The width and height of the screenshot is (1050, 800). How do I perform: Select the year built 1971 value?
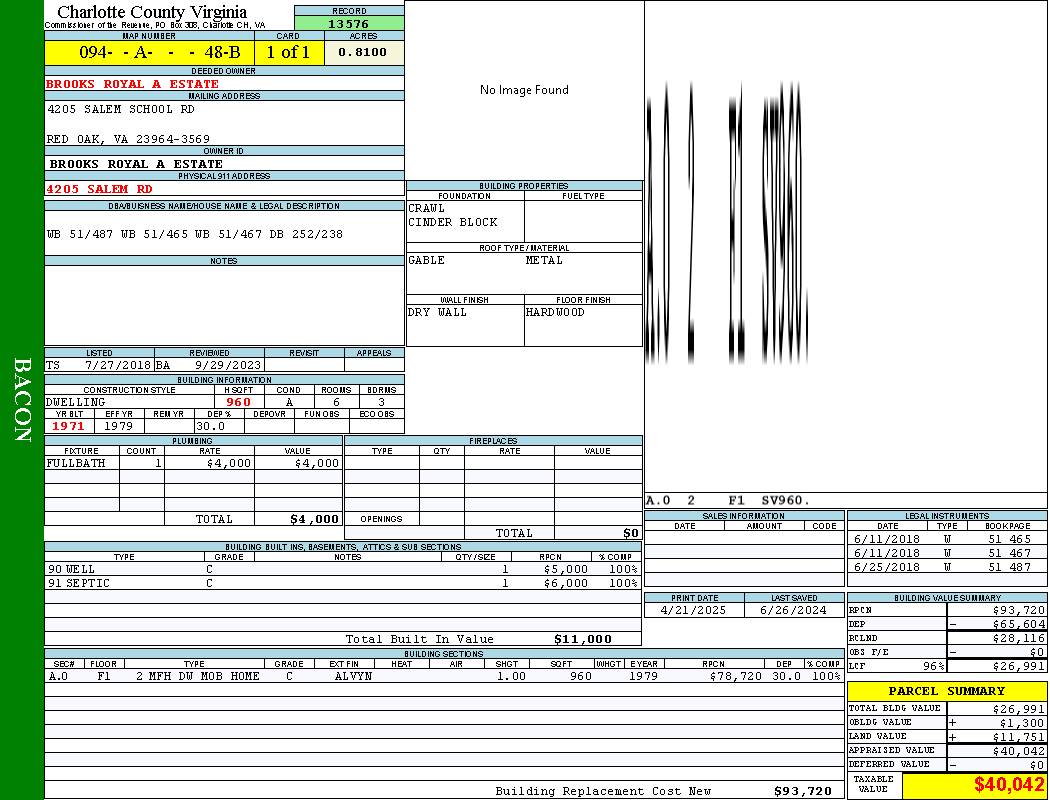point(69,426)
